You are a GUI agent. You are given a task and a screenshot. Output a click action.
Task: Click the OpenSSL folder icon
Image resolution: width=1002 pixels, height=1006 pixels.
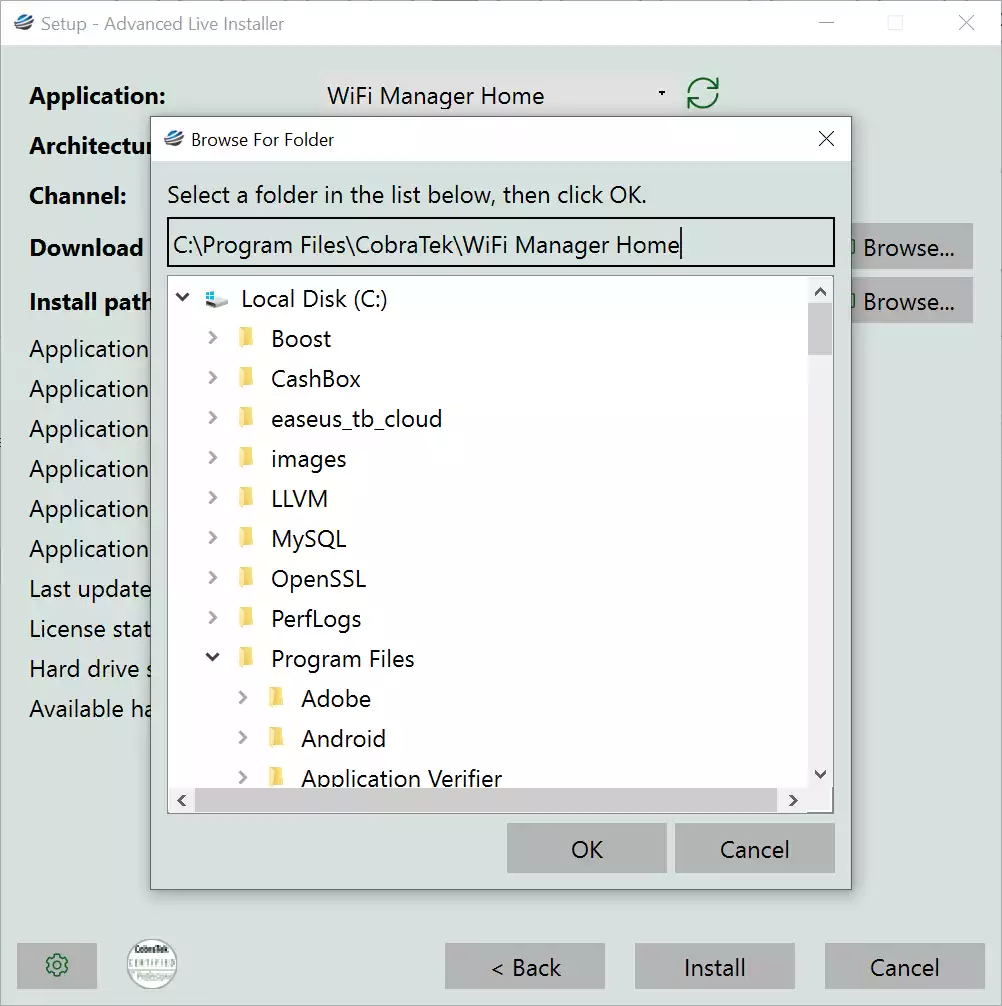pos(246,578)
